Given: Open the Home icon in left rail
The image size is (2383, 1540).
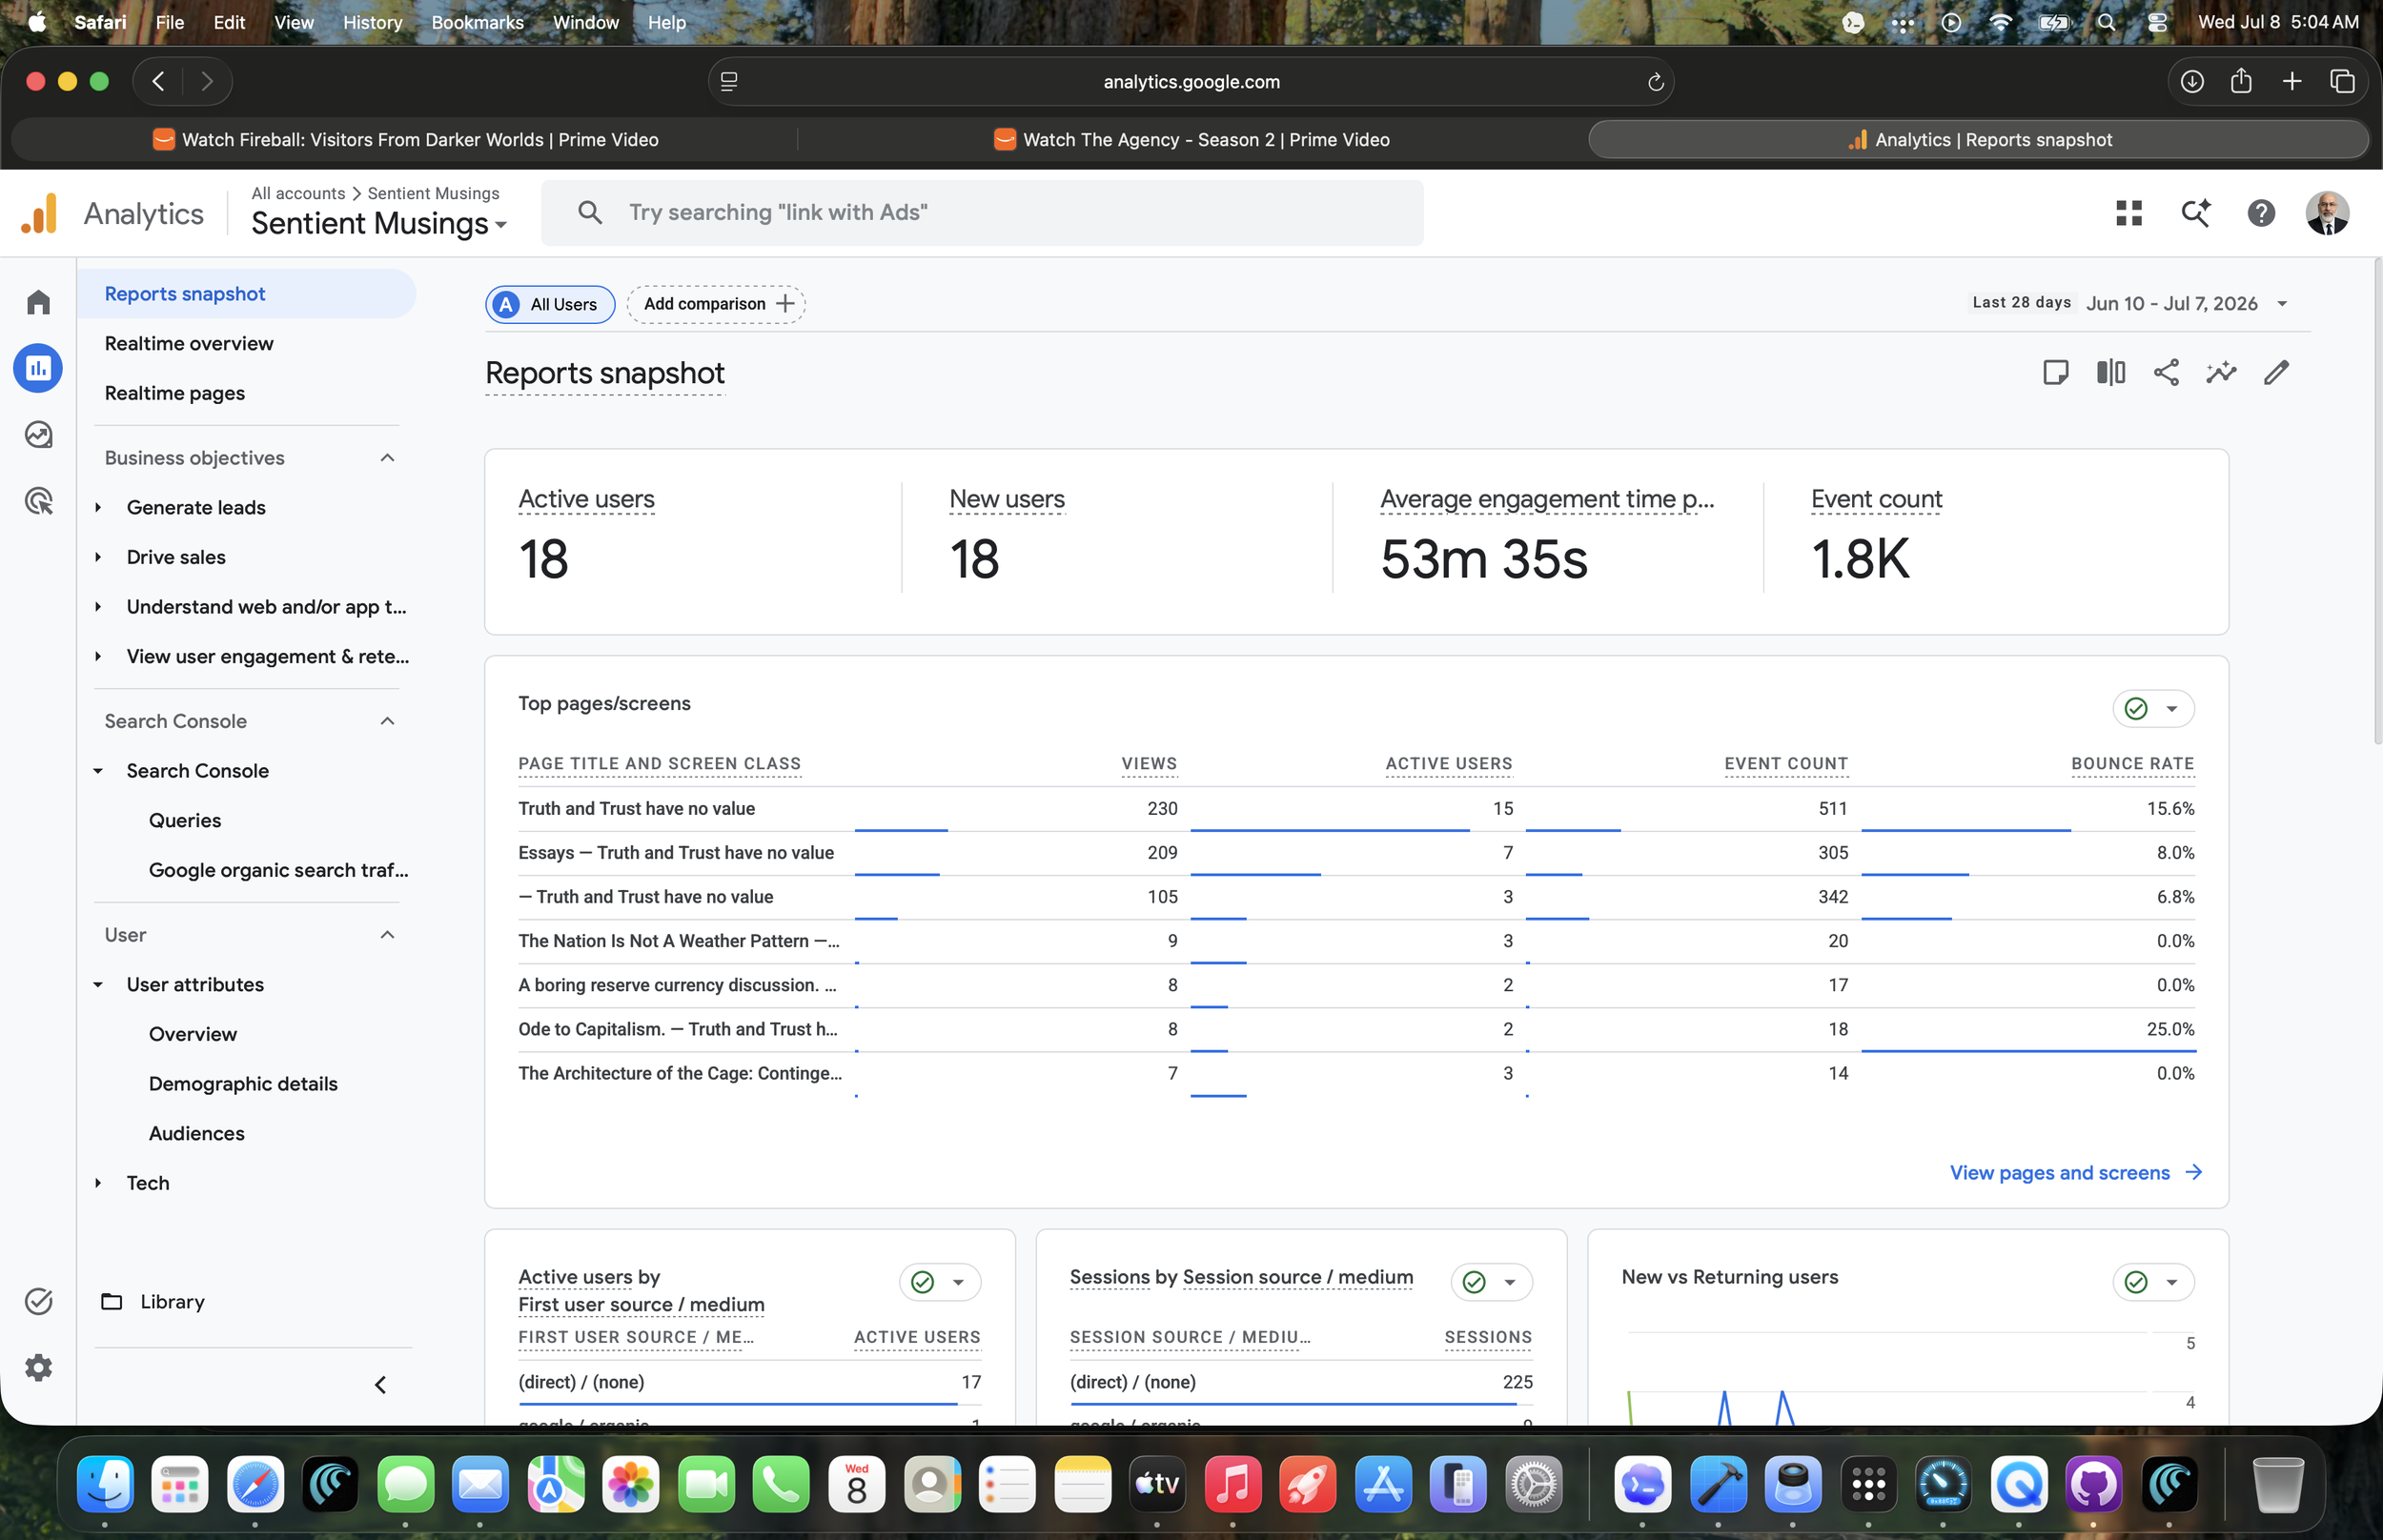Looking at the screenshot, I should (38, 302).
